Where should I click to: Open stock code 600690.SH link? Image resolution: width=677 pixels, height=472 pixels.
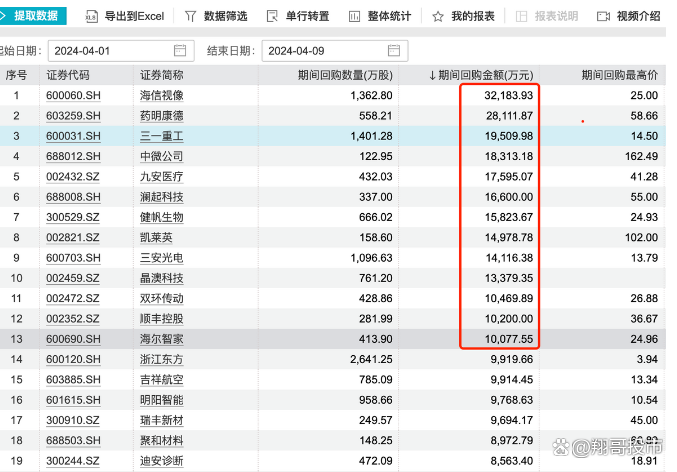tap(73, 339)
